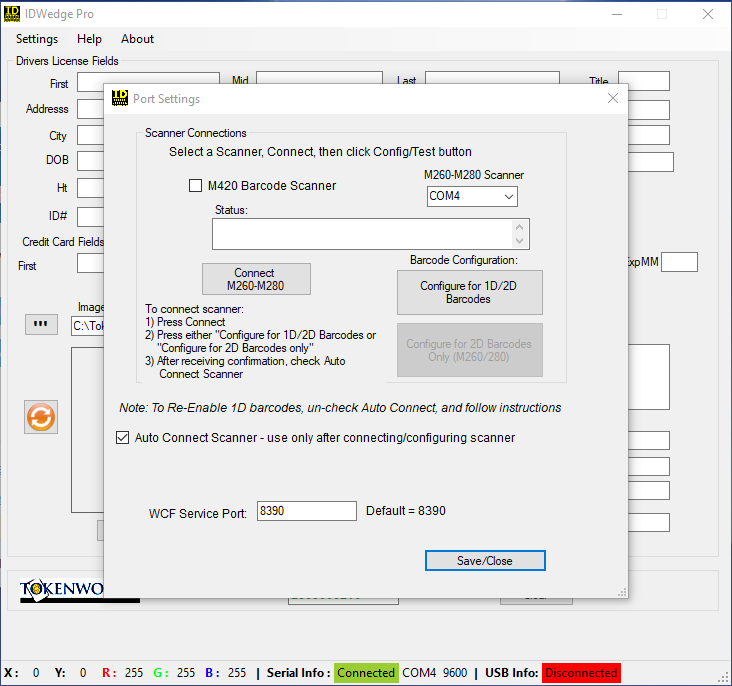This screenshot has height=686, width=732.
Task: Click the Re-Enable 1D barcodes note text
Action: 340,408
